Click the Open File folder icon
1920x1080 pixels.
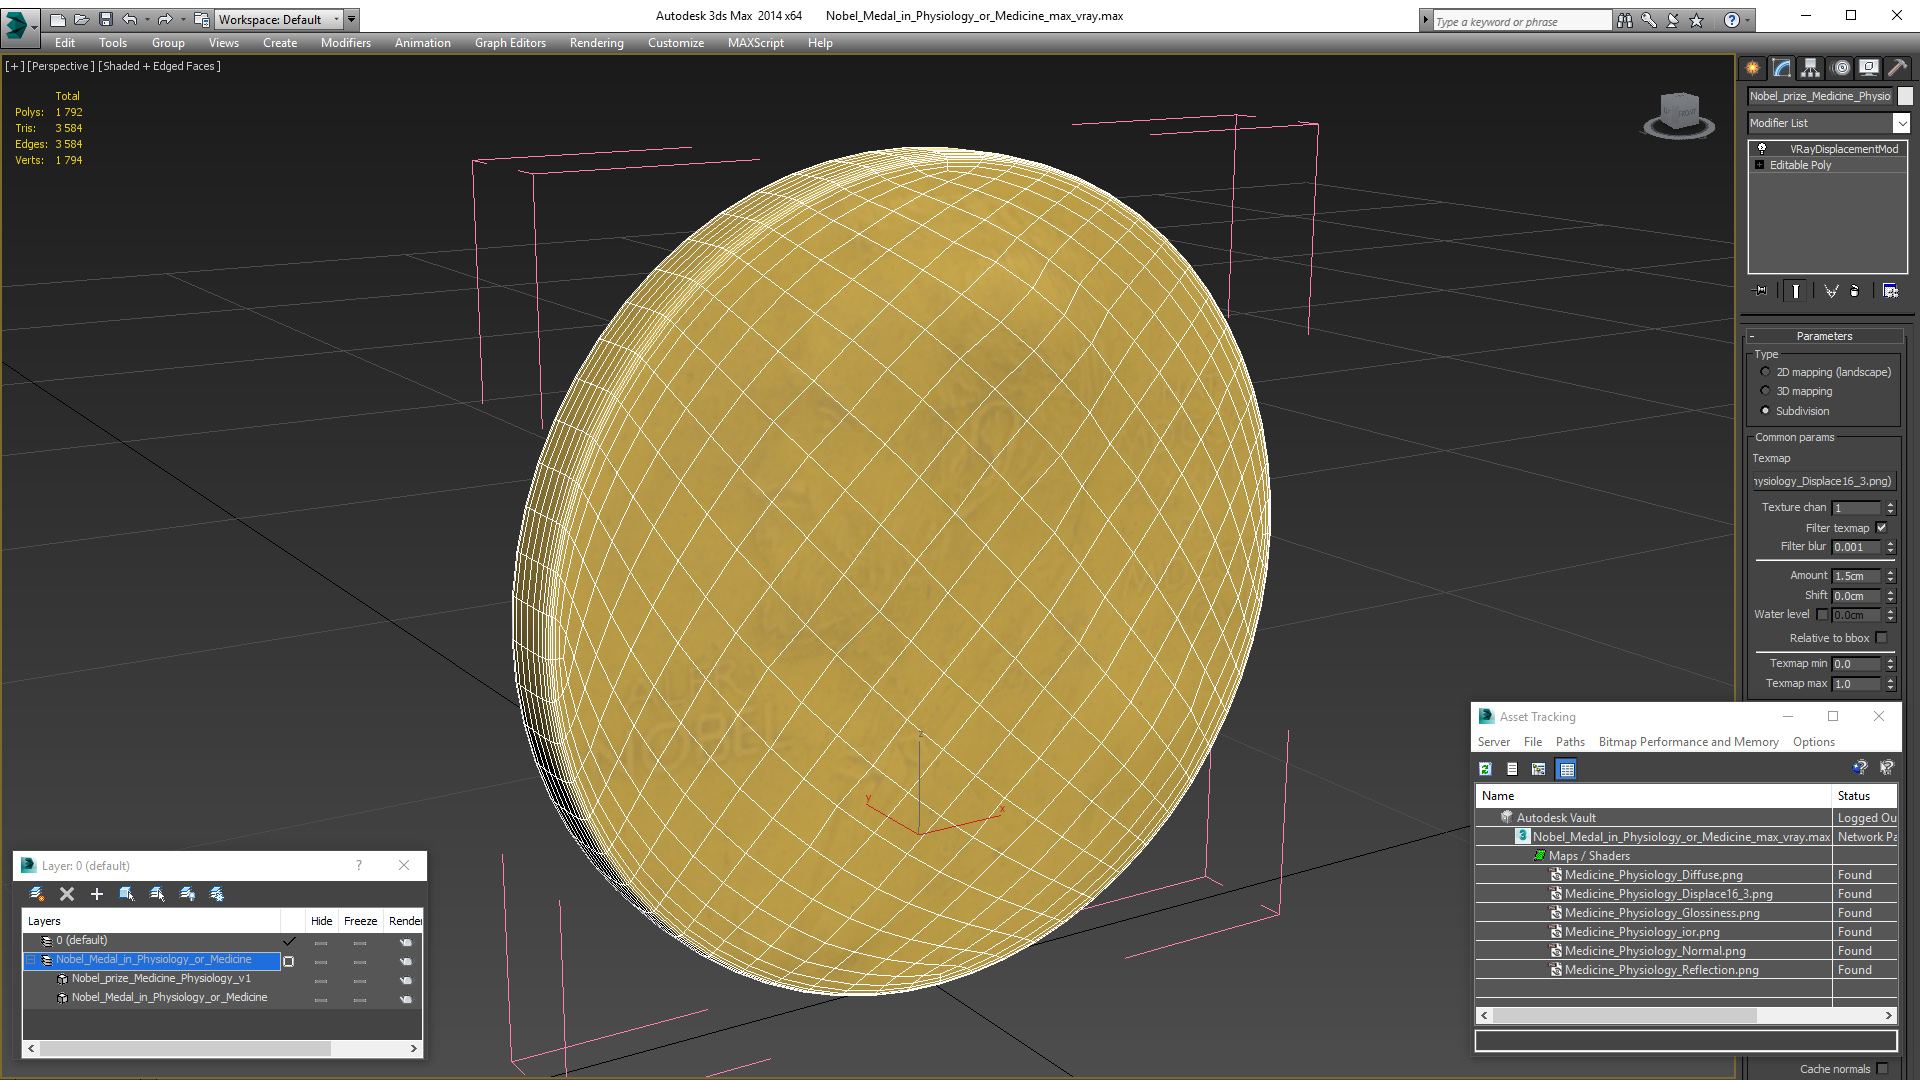[81, 19]
